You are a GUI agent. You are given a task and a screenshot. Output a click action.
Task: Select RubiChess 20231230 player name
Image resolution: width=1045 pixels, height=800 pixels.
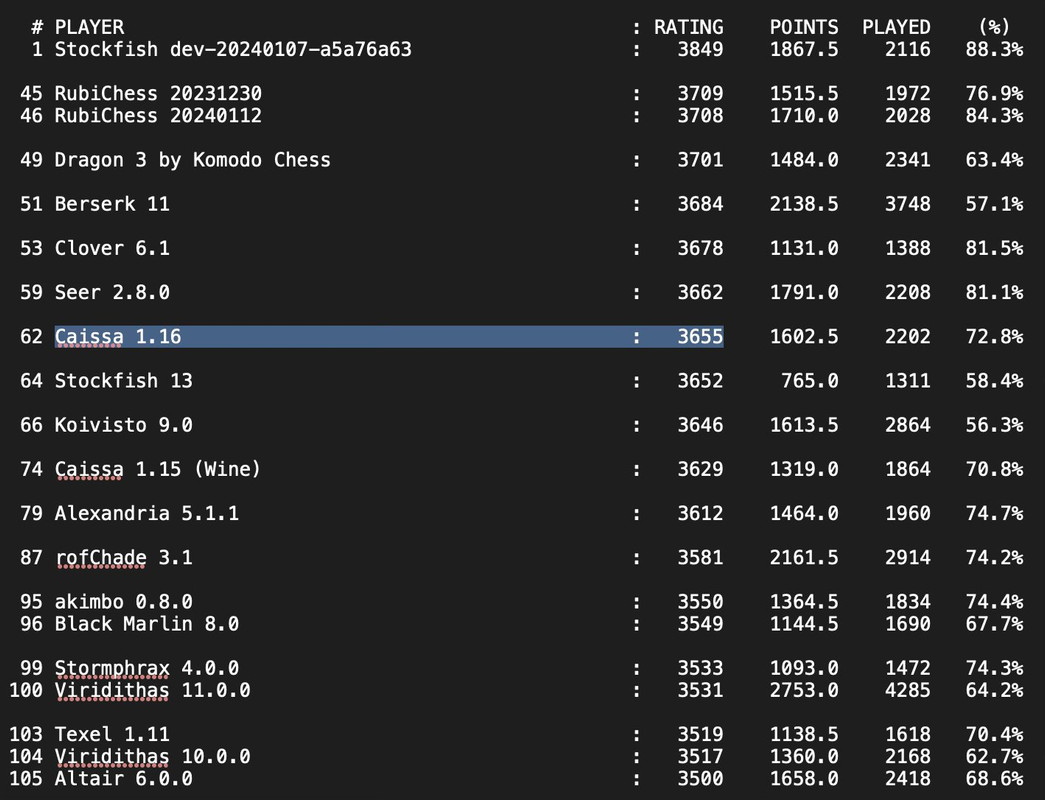tap(158, 93)
